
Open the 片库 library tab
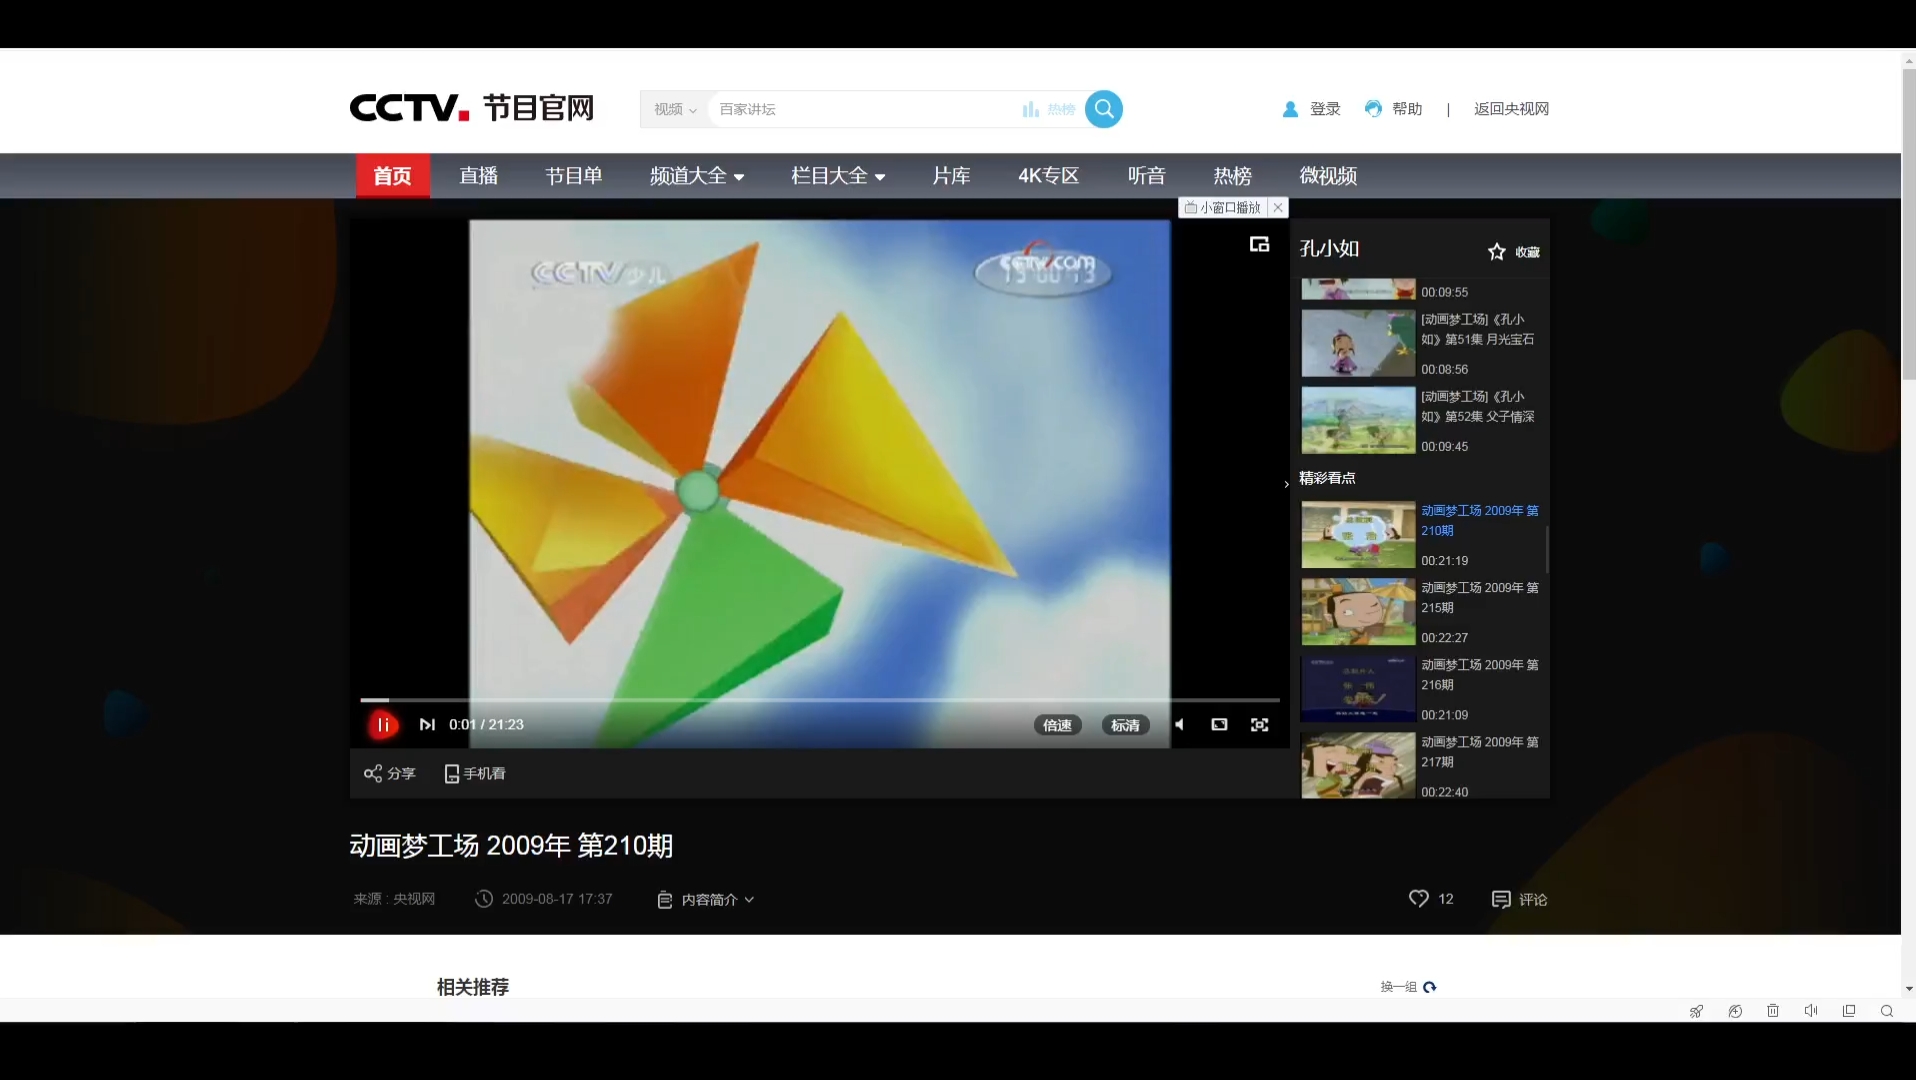(x=951, y=176)
